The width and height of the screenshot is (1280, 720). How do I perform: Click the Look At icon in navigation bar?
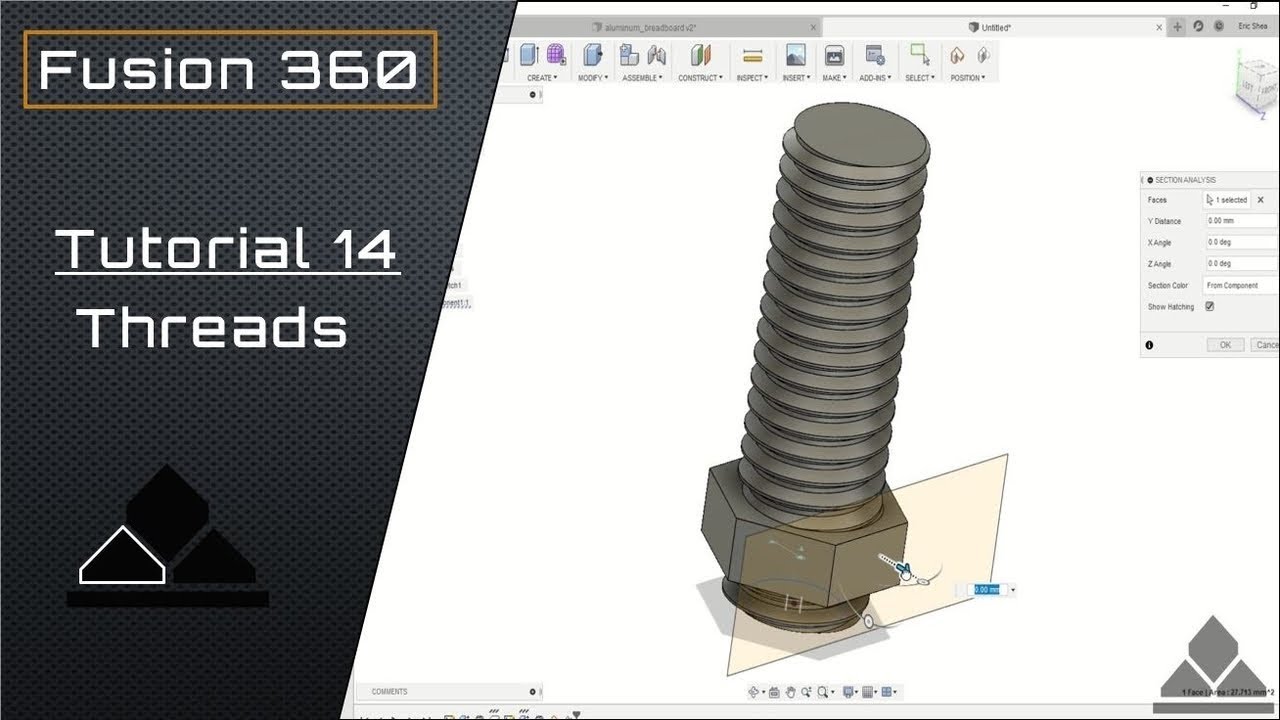(774, 692)
